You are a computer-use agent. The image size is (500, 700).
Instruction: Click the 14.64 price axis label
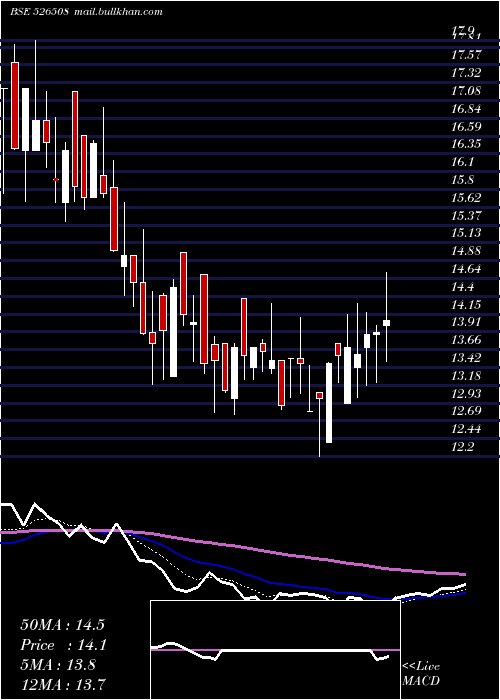coord(466,269)
